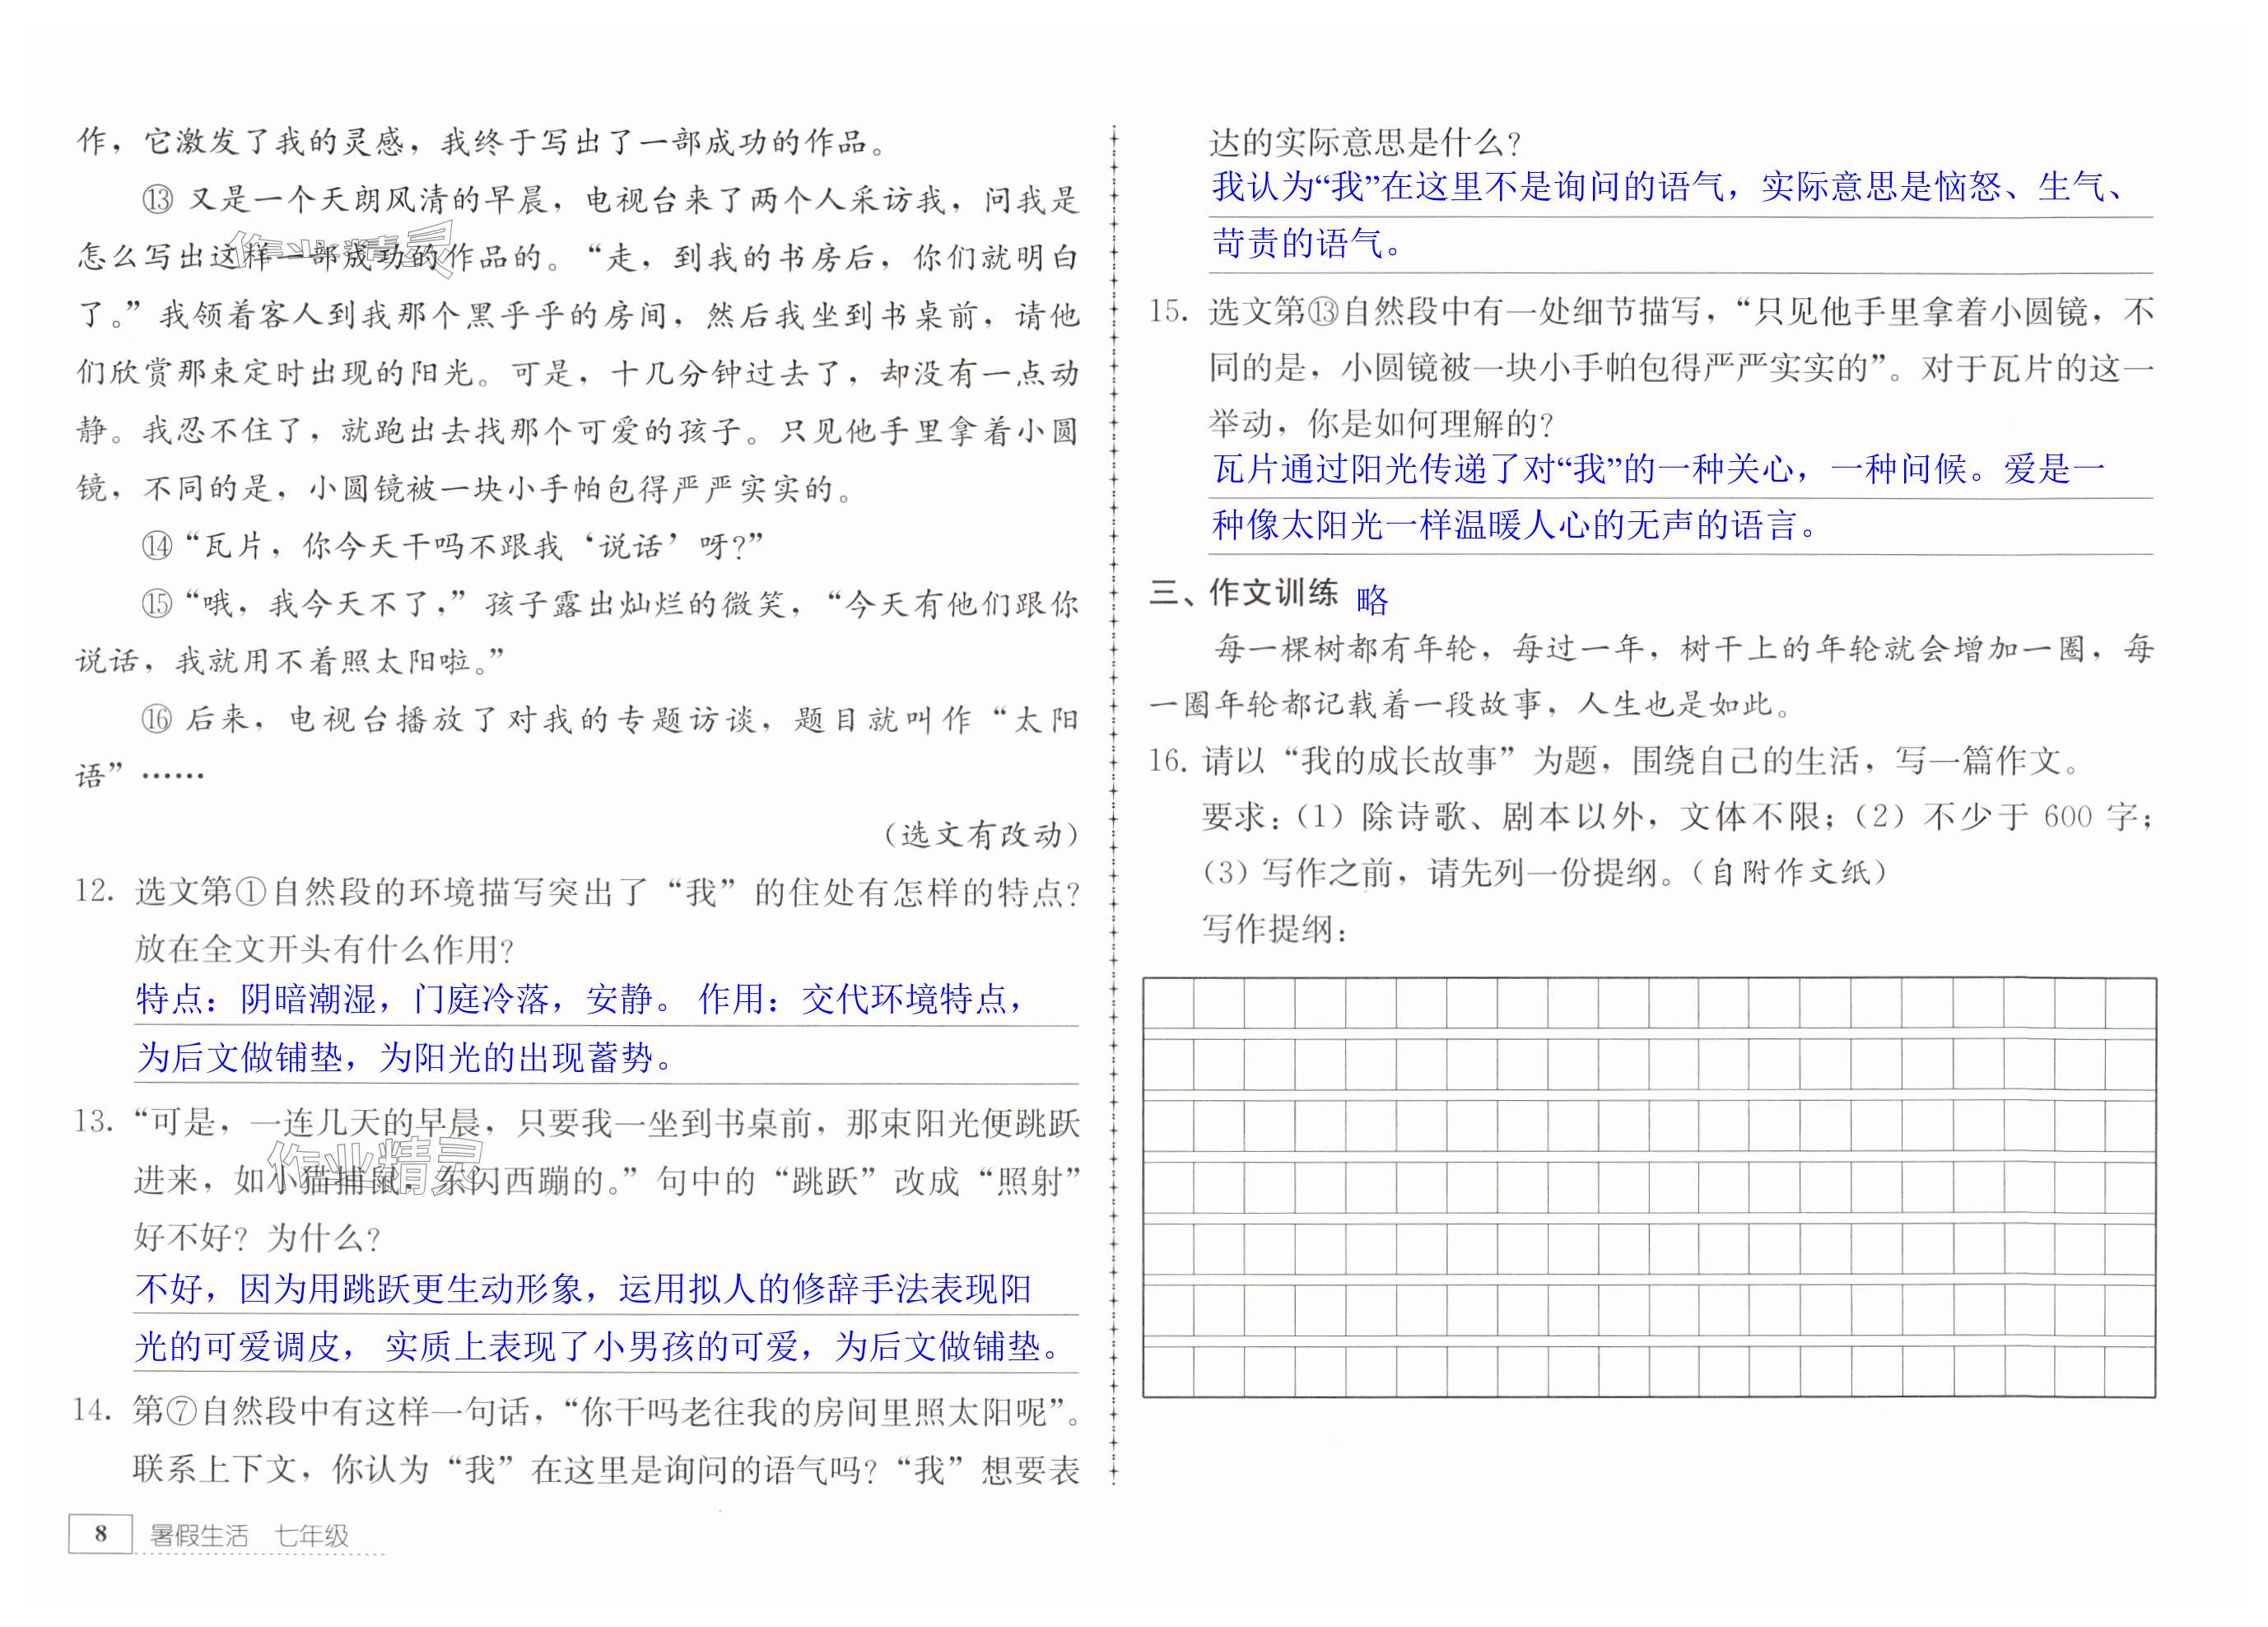This screenshot has height=1627, width=2268.
Task: Click the page number box showing 8
Action: point(100,1534)
